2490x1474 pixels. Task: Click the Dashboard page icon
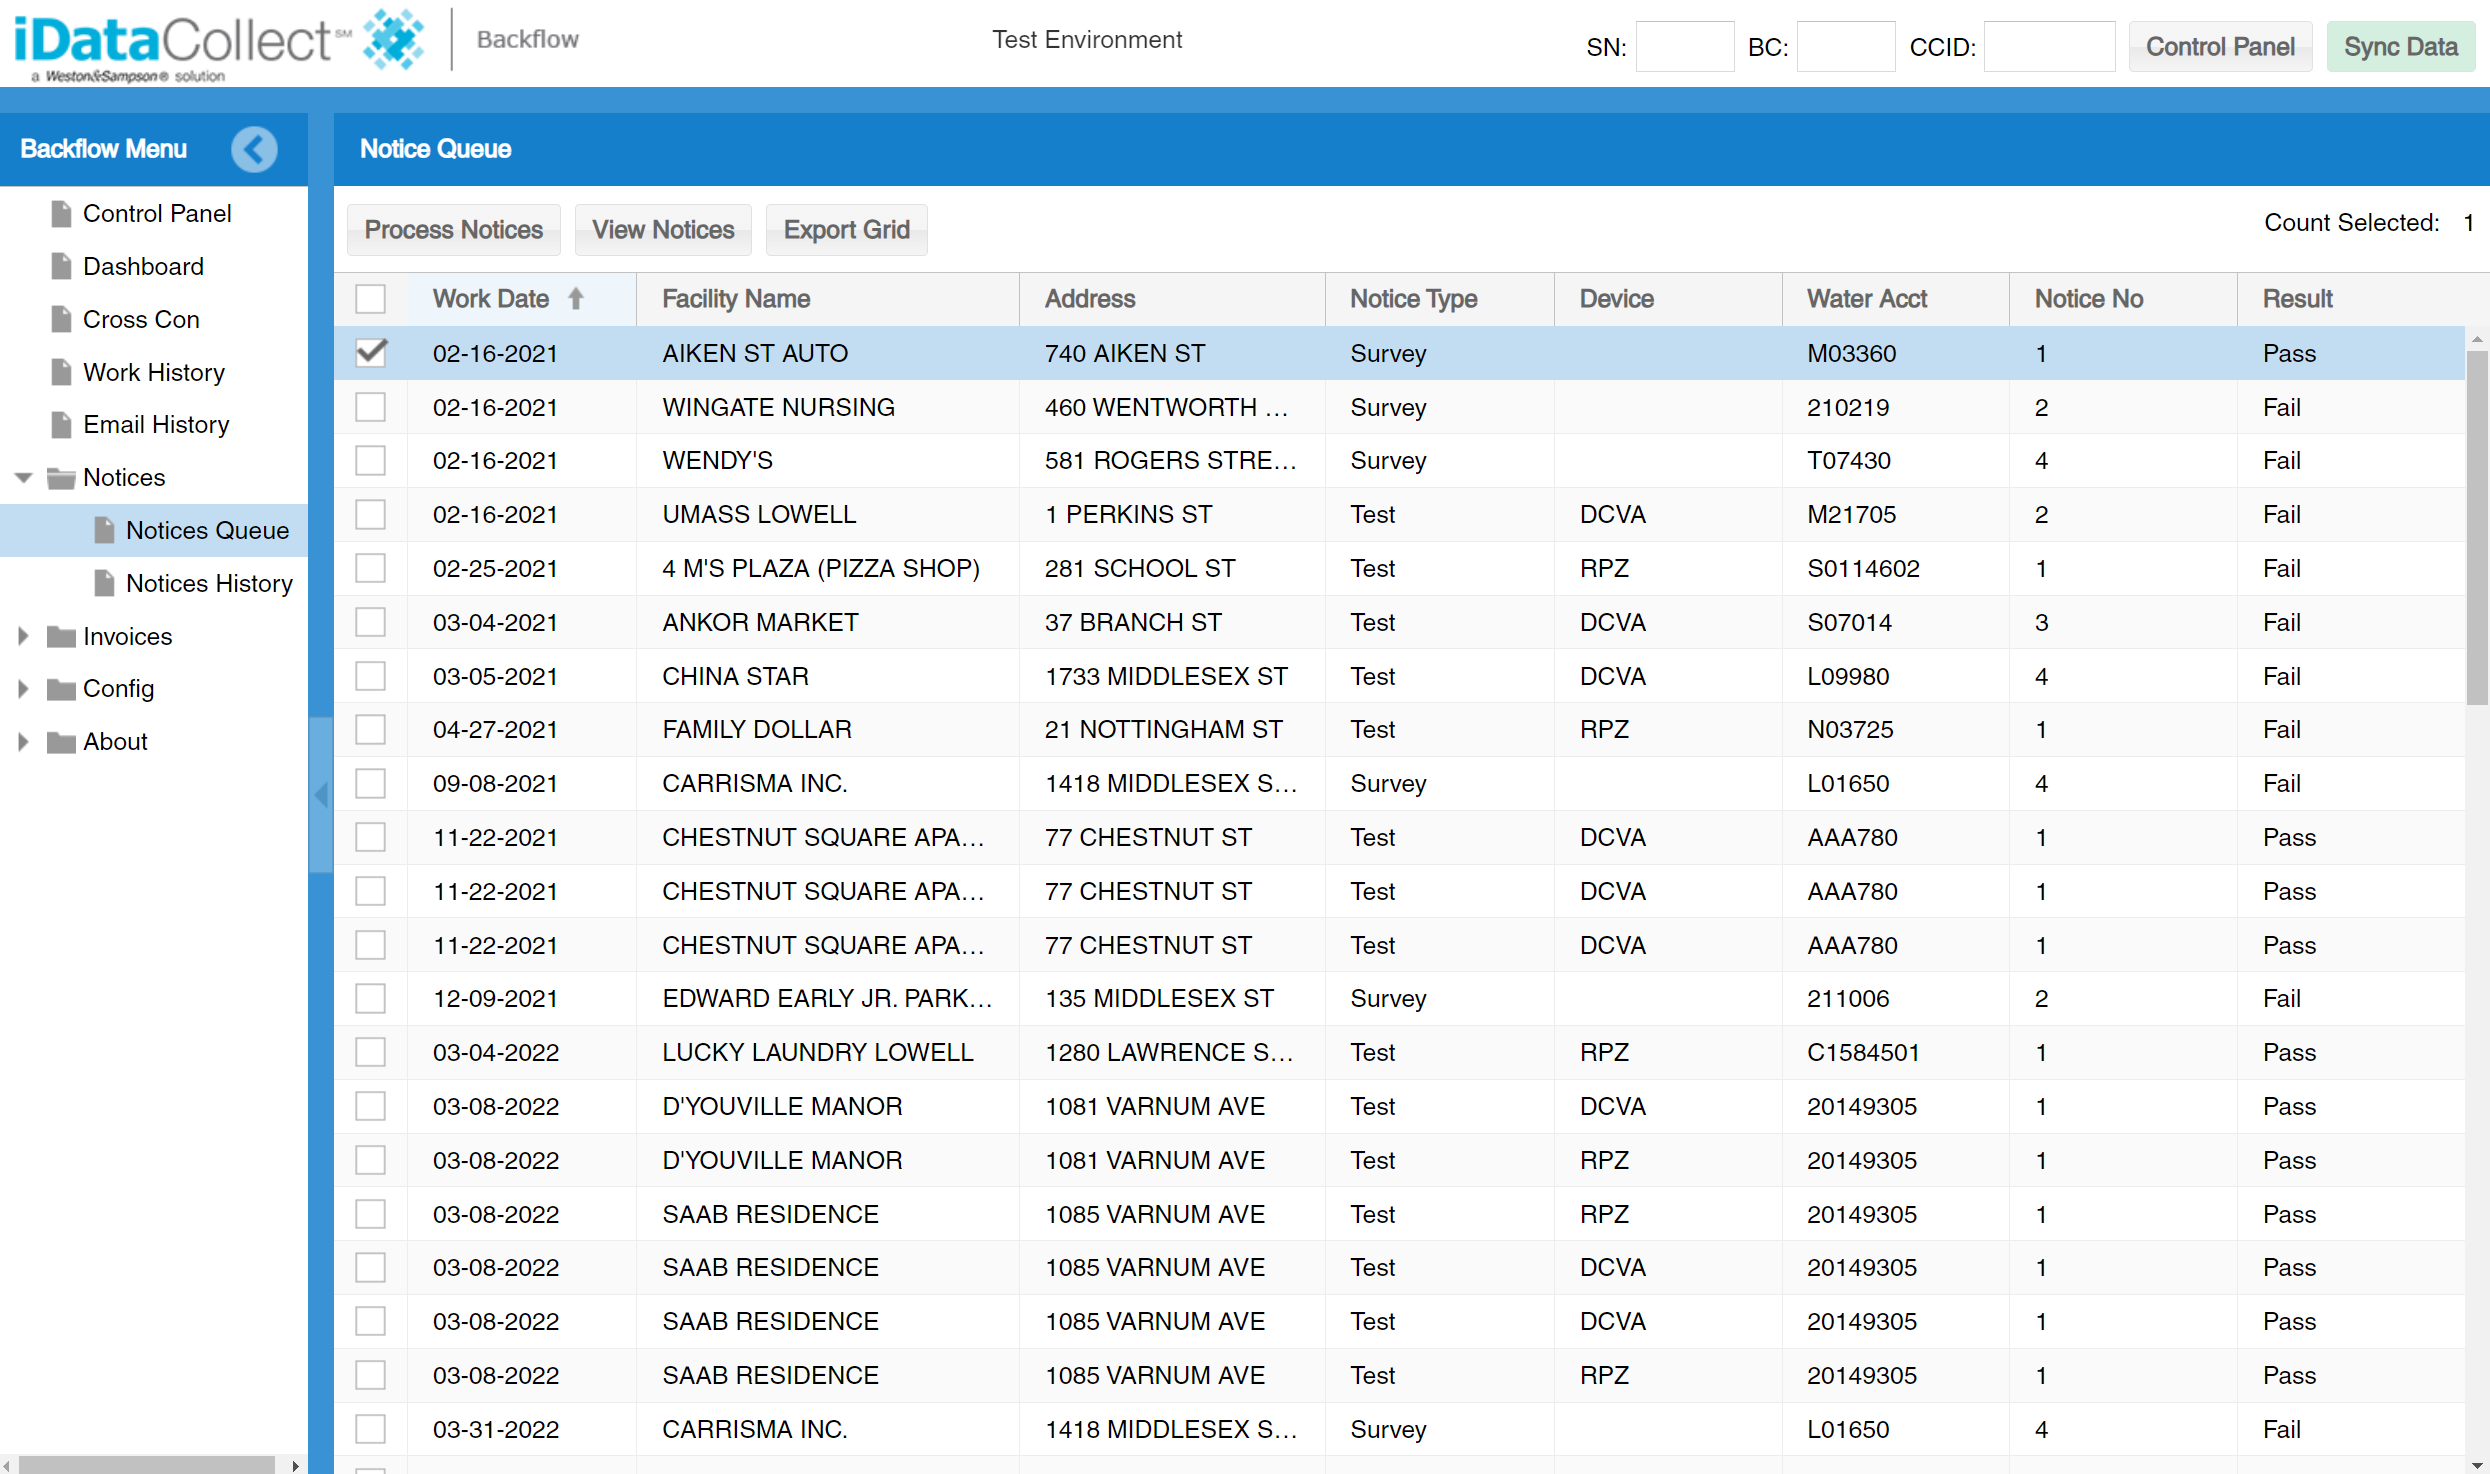tap(61, 266)
